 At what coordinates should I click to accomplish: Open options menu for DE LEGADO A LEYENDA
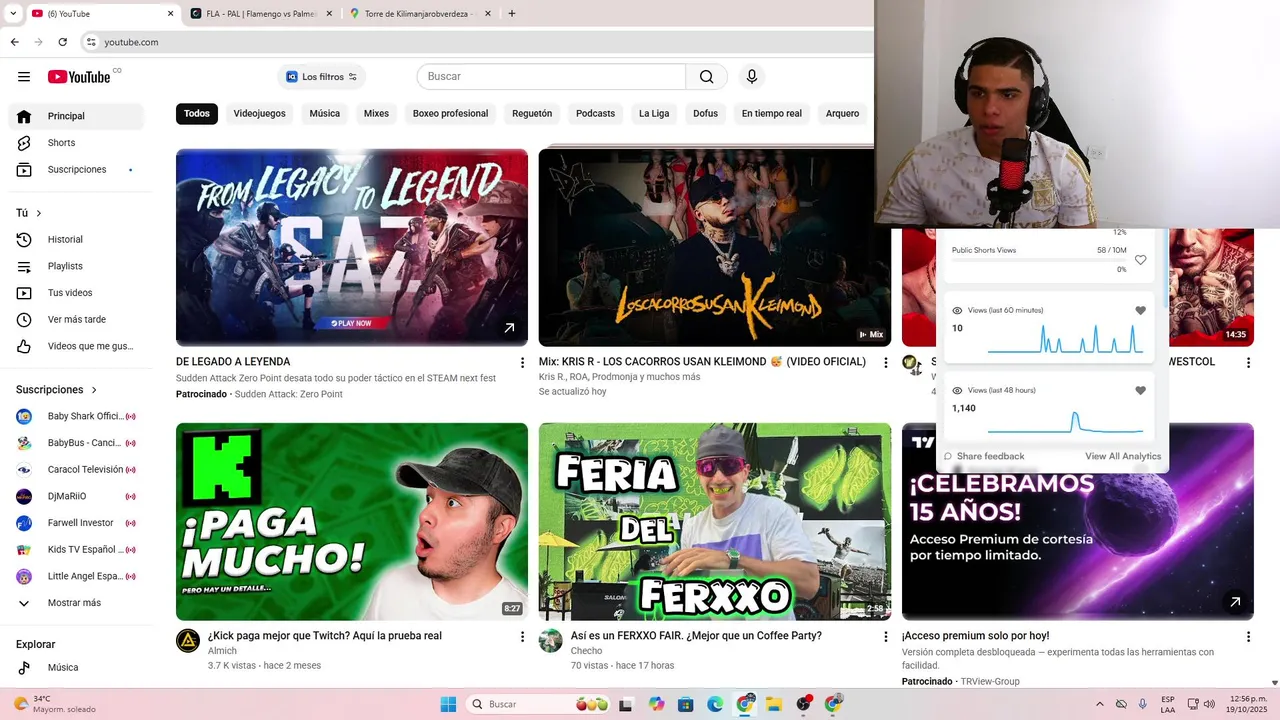pos(522,363)
